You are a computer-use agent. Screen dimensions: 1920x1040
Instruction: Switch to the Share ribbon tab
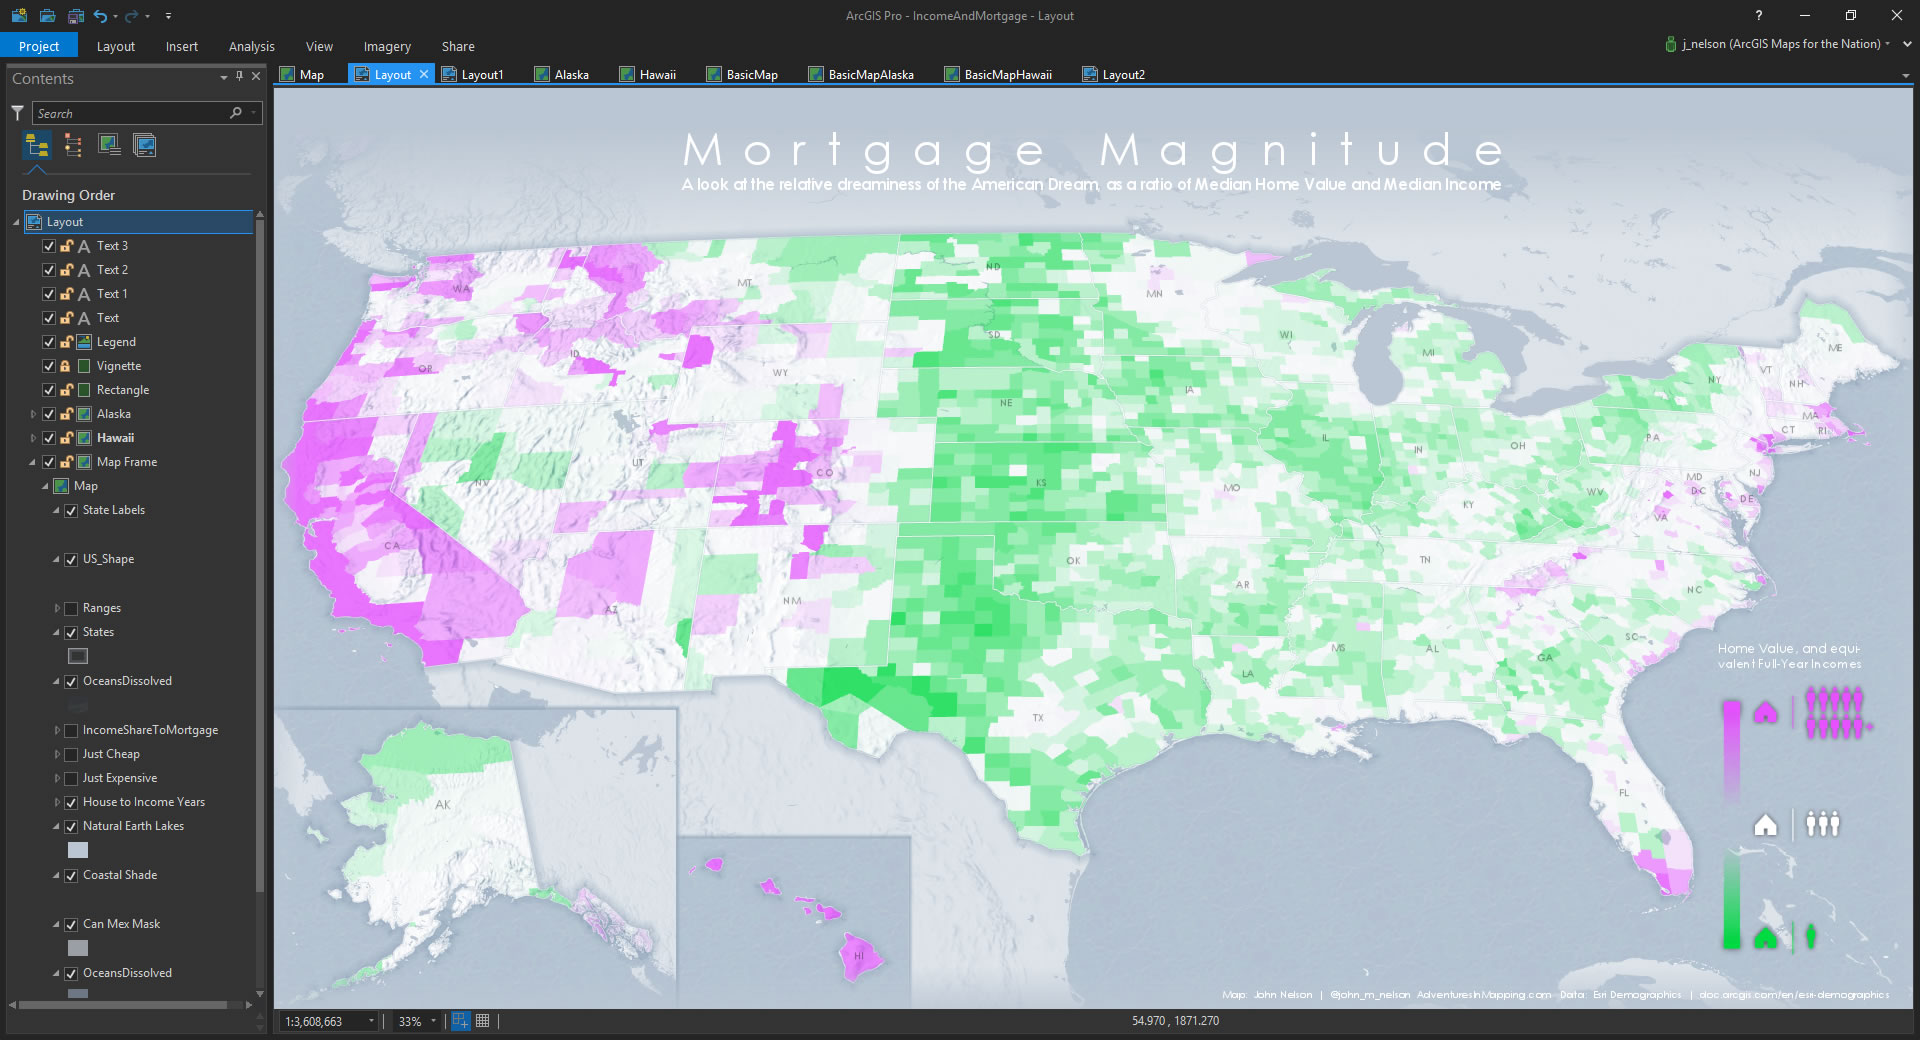458,46
